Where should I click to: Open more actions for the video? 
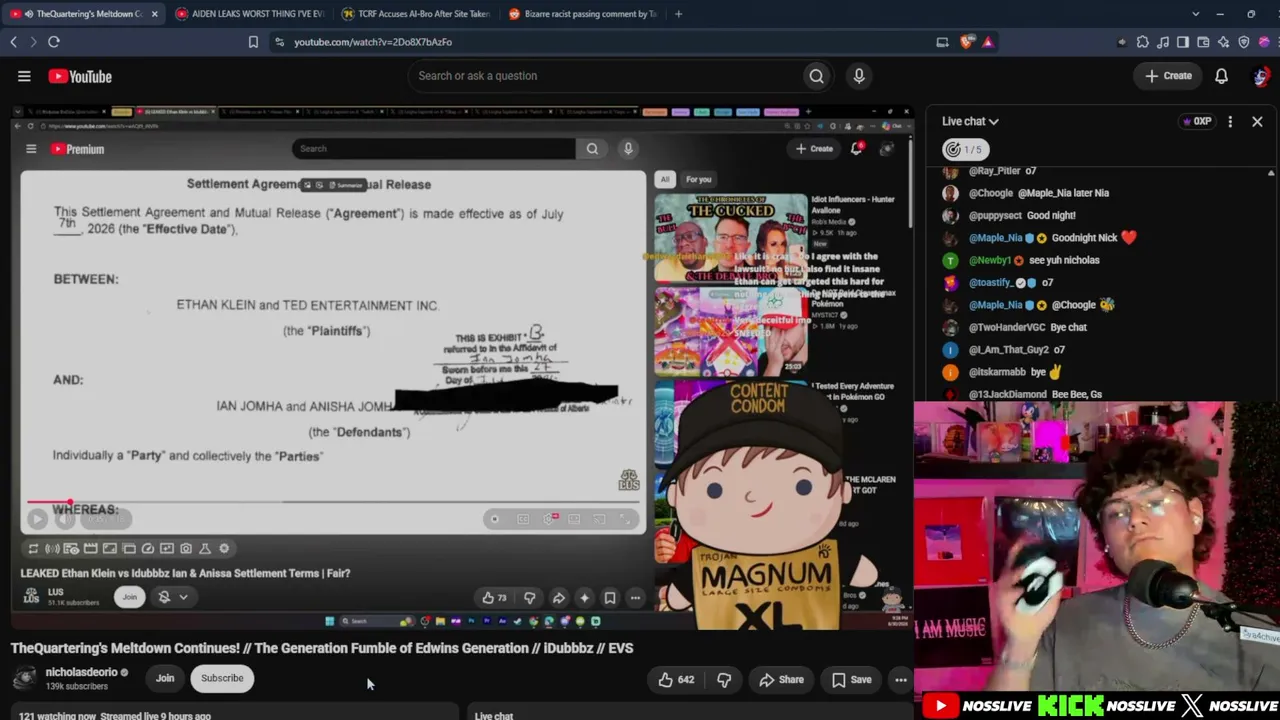click(901, 680)
